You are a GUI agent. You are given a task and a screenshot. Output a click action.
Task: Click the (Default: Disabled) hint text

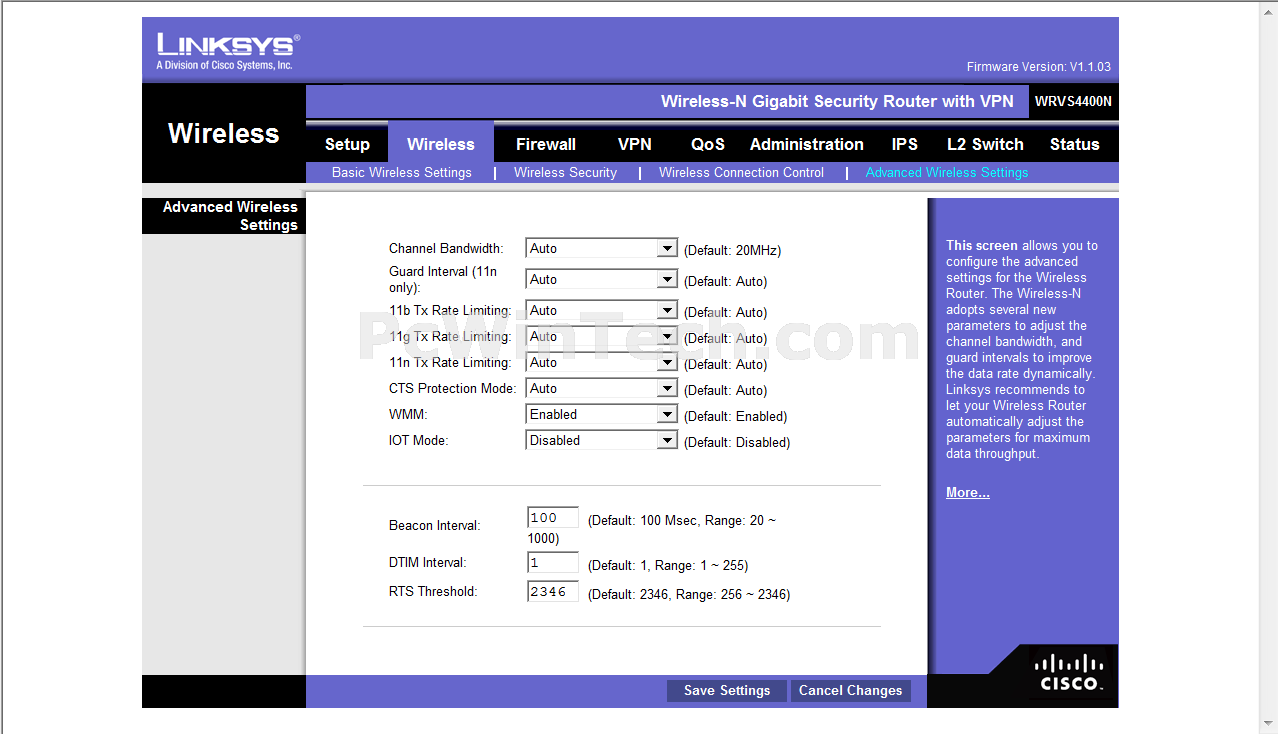point(737,443)
